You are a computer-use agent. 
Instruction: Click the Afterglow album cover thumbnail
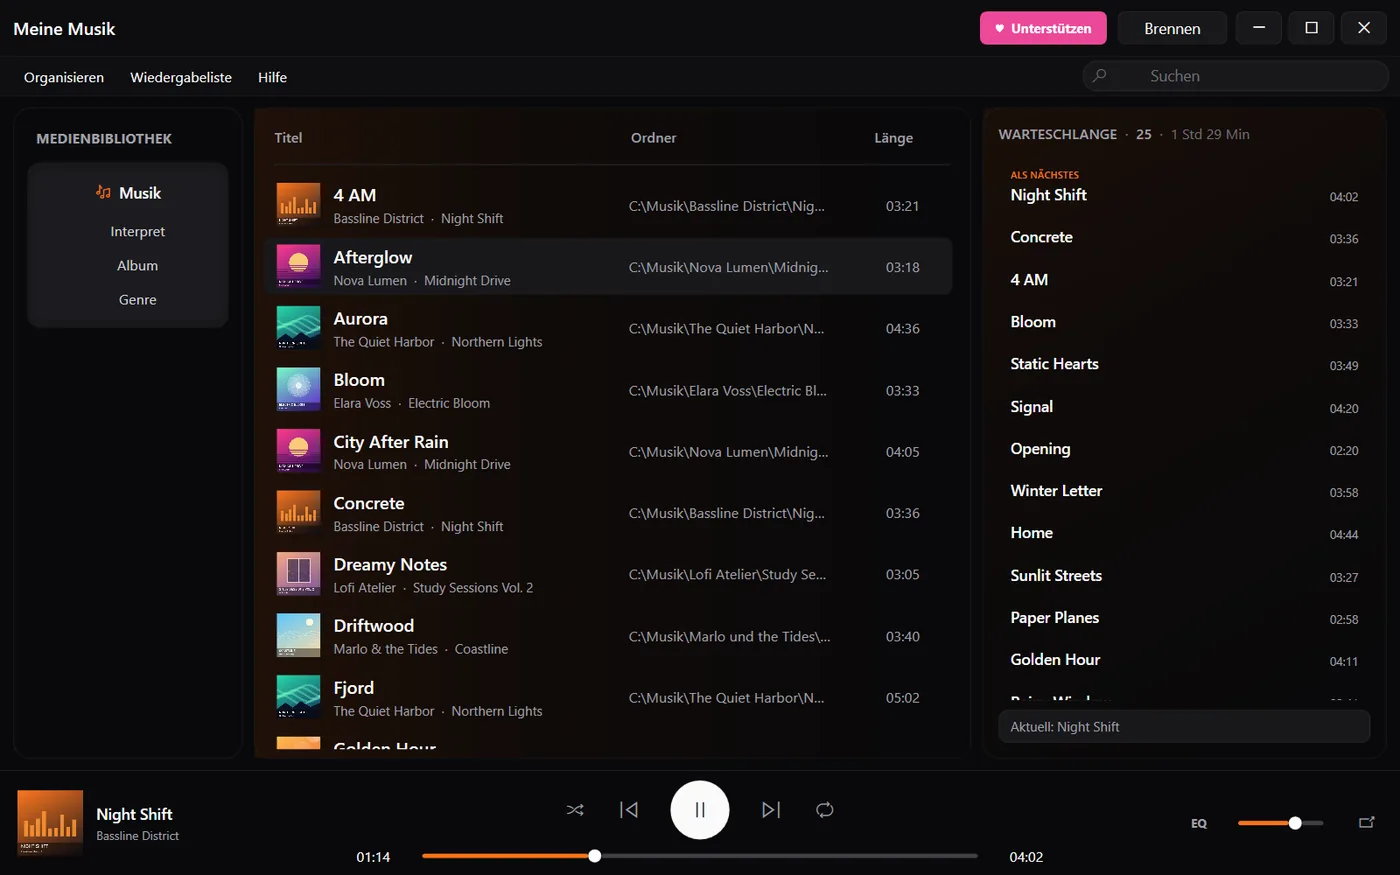point(298,267)
